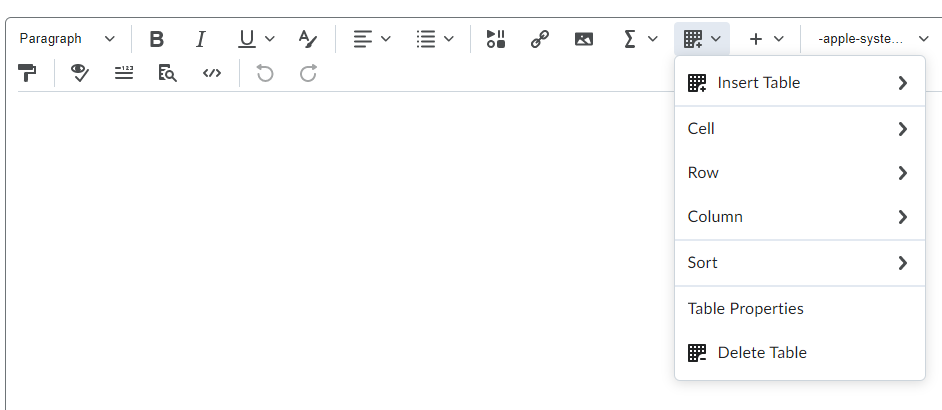Image resolution: width=942 pixels, height=410 pixels.
Task: Insert a quicklink with chain icon
Action: (540, 39)
